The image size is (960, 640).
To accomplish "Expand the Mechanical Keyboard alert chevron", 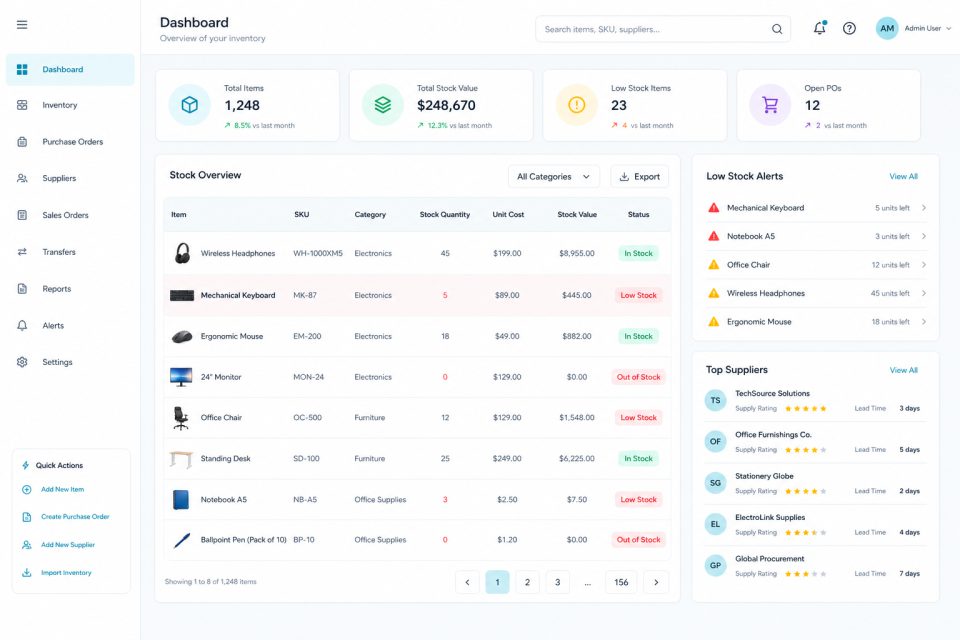I will coord(924,208).
